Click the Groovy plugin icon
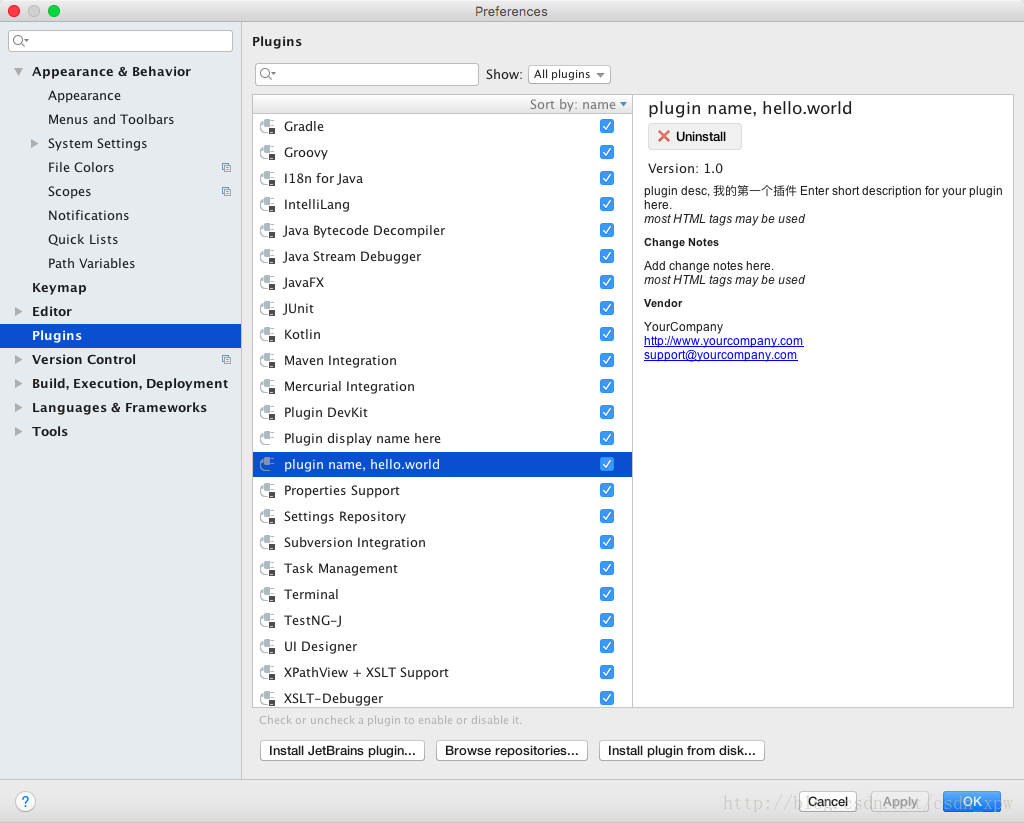 (268, 153)
